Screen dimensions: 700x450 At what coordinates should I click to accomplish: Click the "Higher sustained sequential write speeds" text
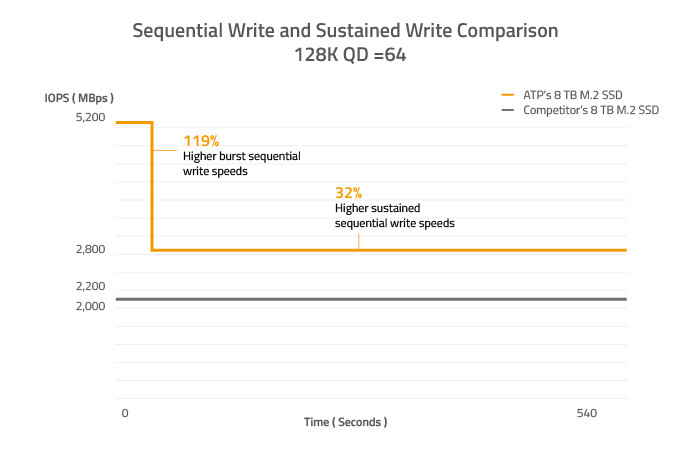click(393, 216)
